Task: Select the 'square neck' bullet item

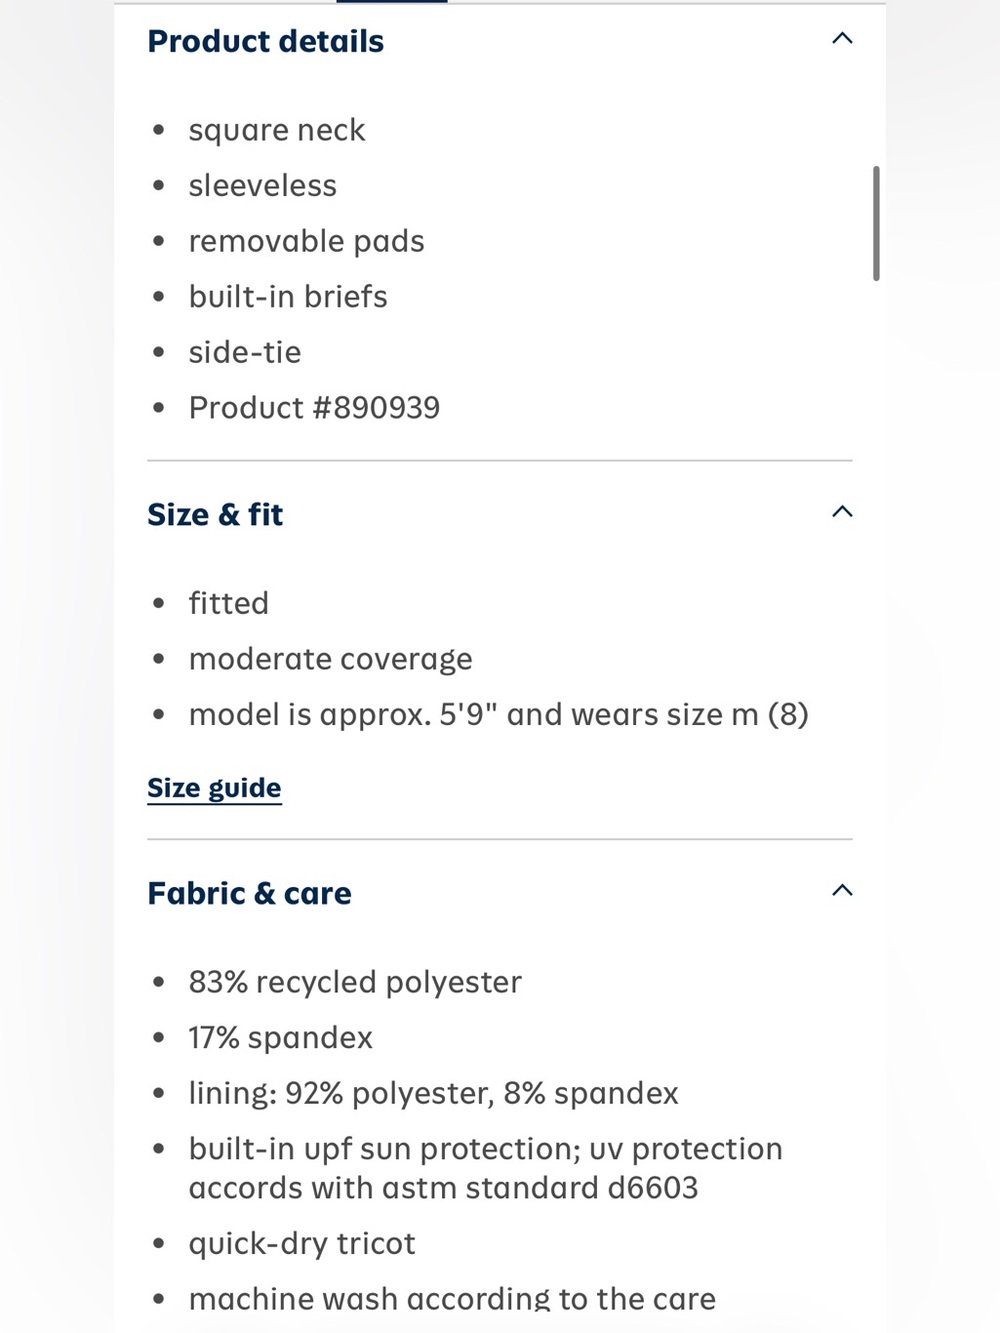Action: coord(277,131)
